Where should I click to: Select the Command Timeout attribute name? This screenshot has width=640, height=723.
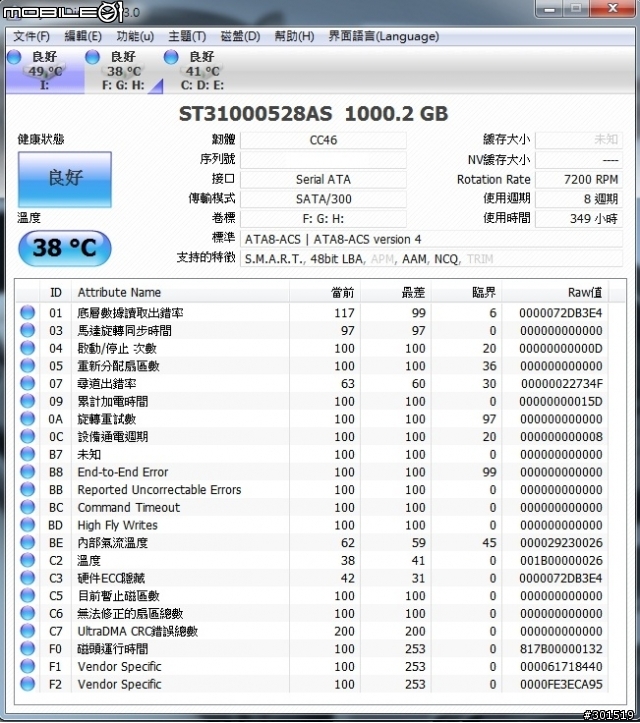[129, 508]
